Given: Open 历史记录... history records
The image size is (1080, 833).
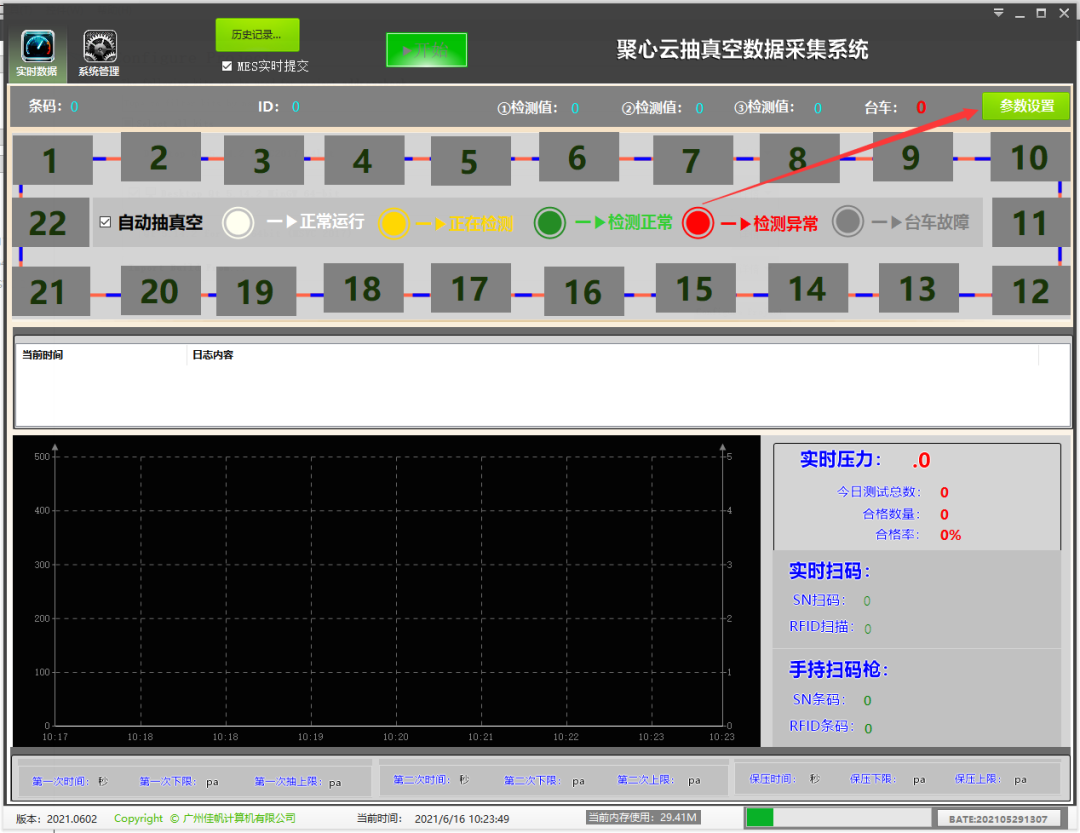Looking at the screenshot, I should 257,34.
